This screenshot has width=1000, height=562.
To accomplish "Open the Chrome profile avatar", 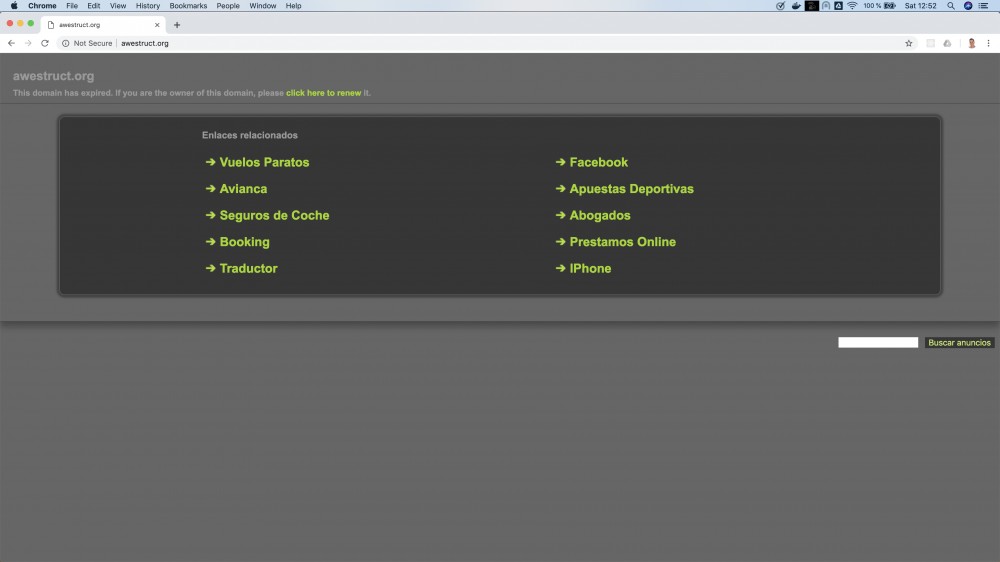I will (x=971, y=43).
